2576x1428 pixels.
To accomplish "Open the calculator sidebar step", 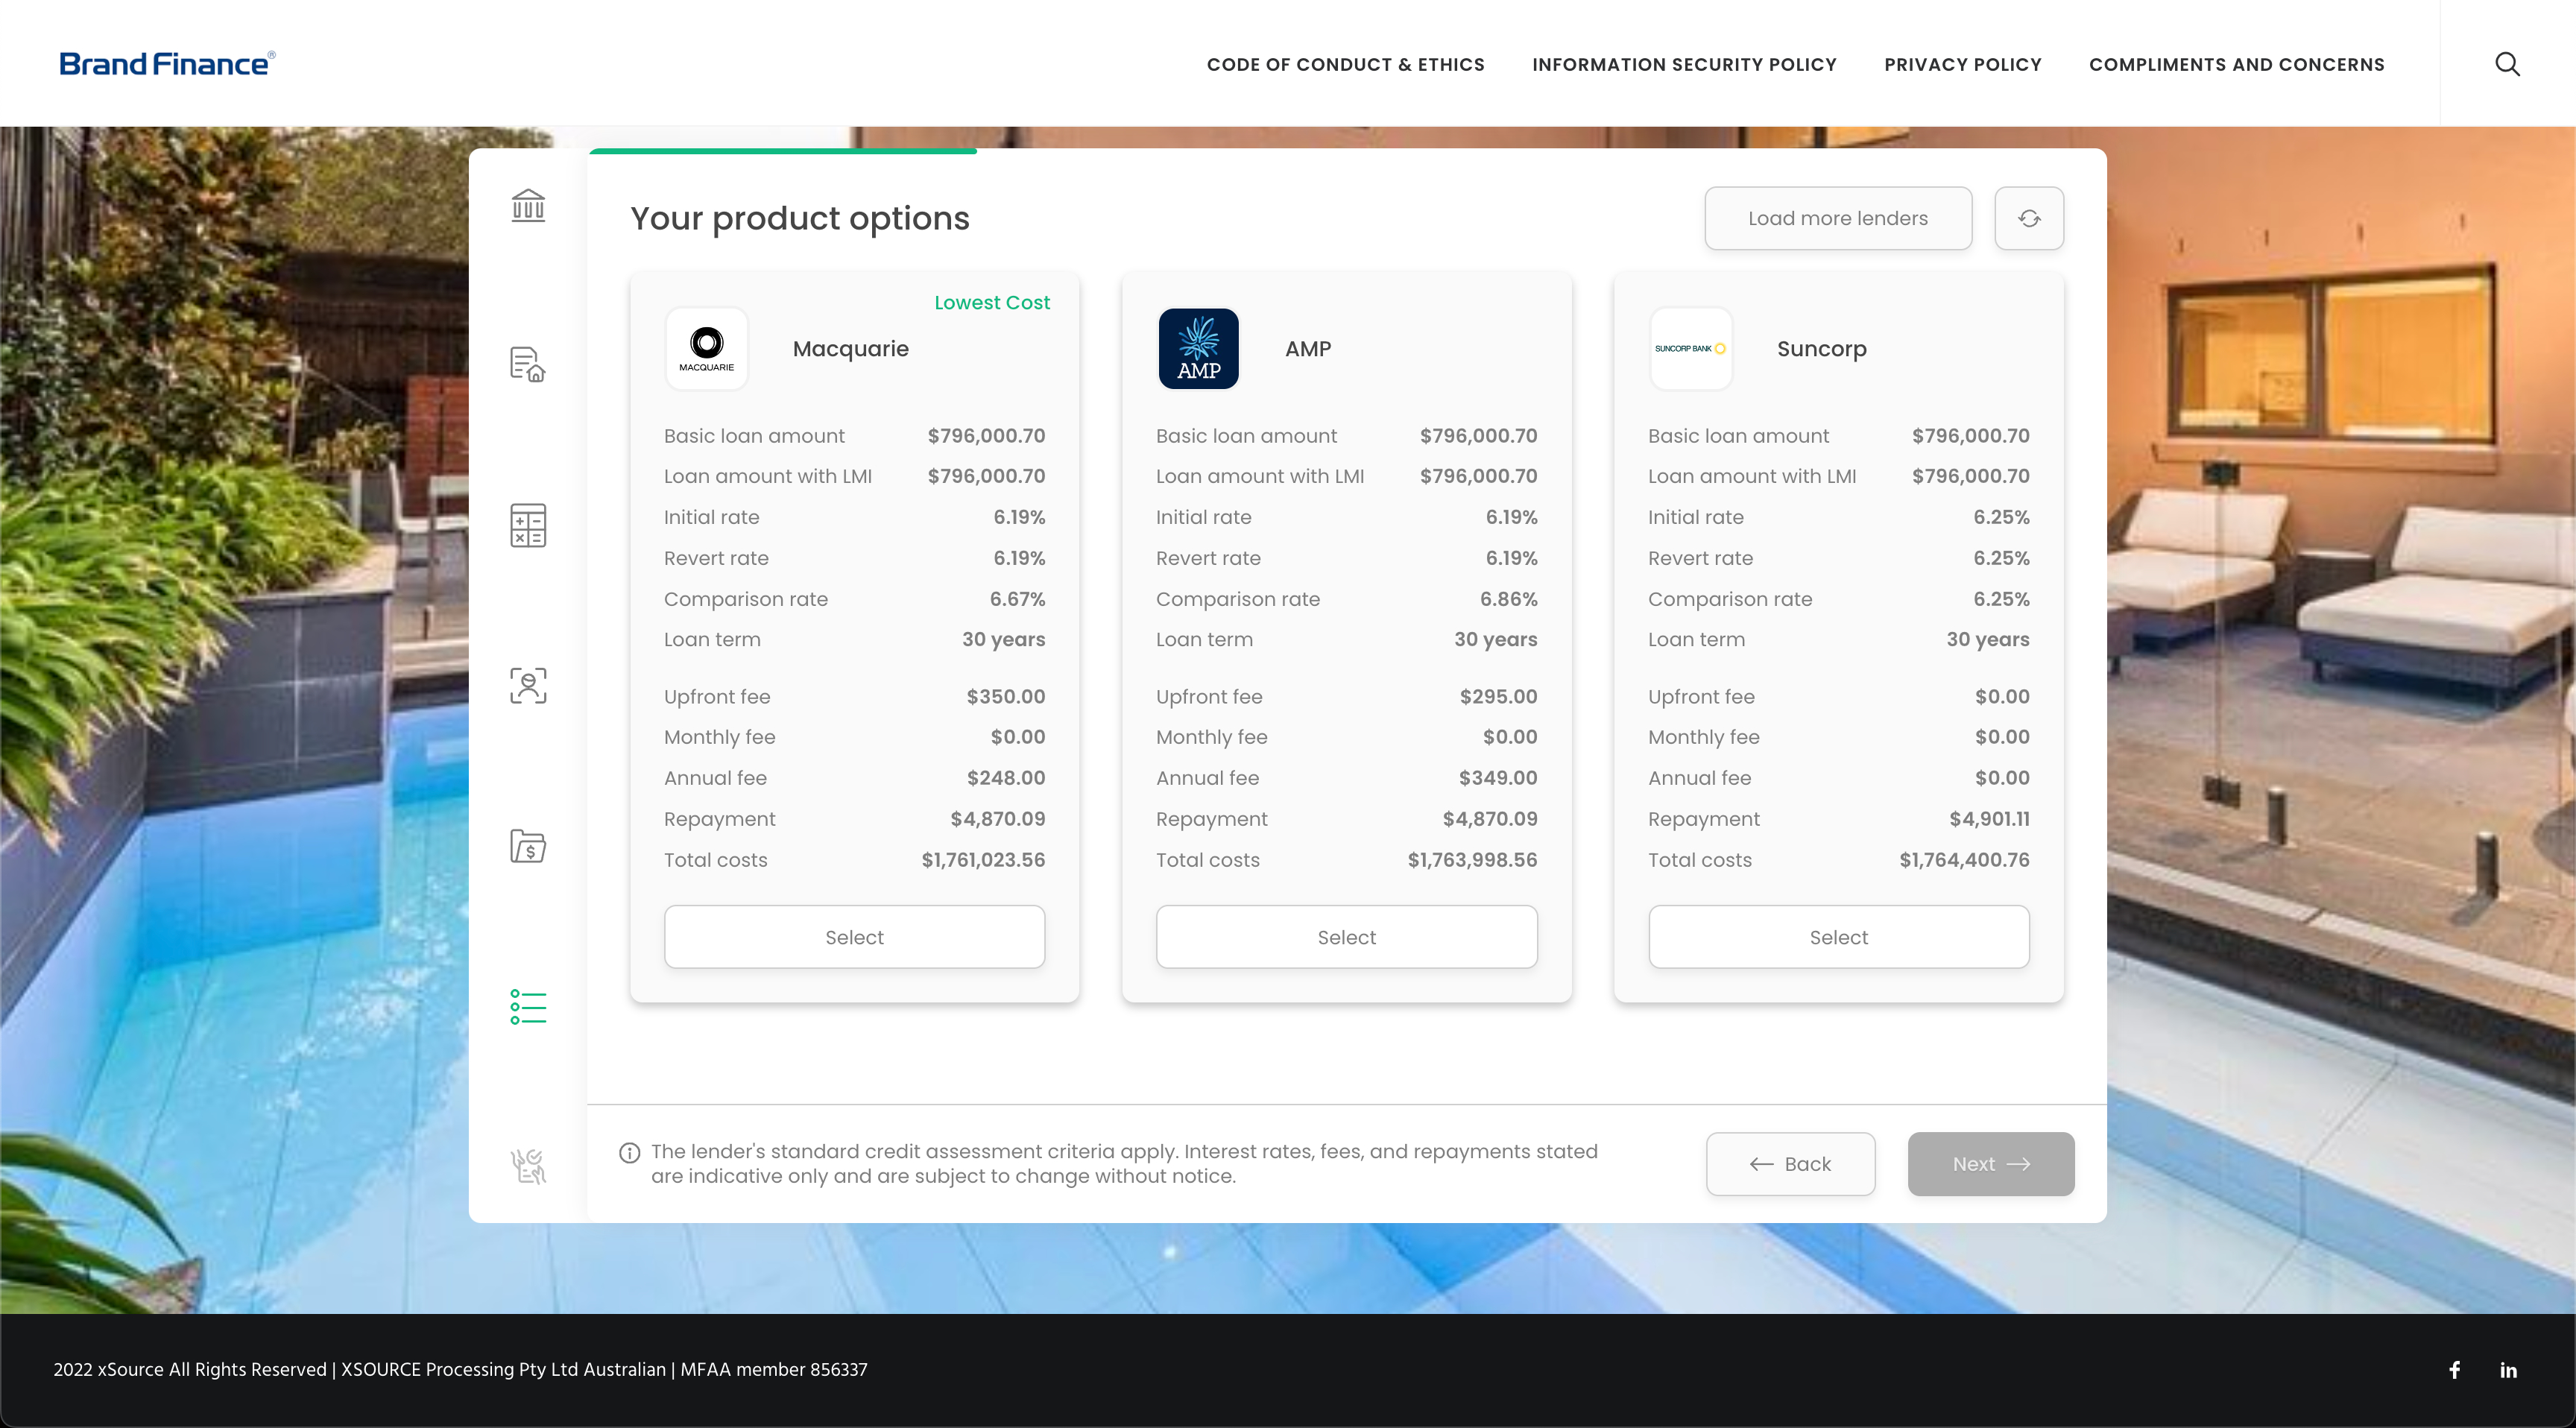I will coord(528,525).
